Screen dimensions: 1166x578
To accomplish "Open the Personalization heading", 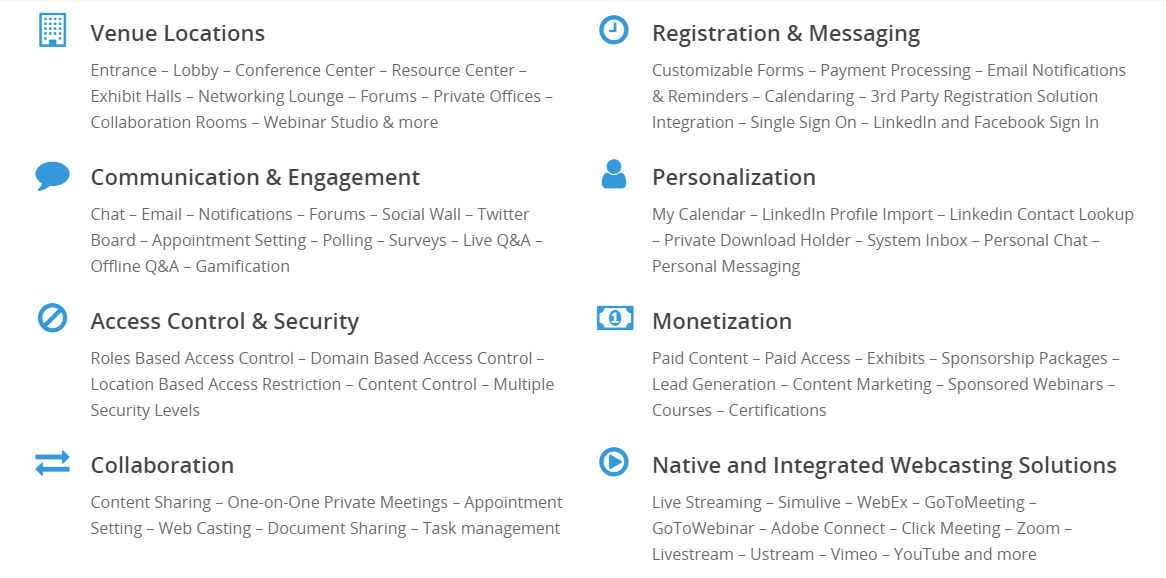I will 733,177.
